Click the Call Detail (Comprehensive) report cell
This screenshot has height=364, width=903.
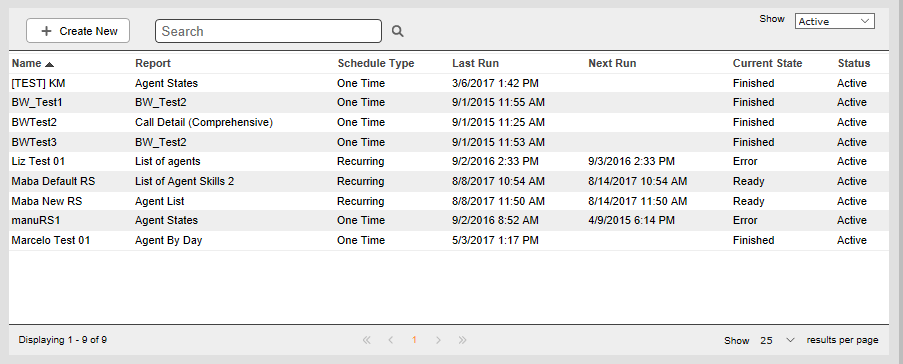pos(204,122)
